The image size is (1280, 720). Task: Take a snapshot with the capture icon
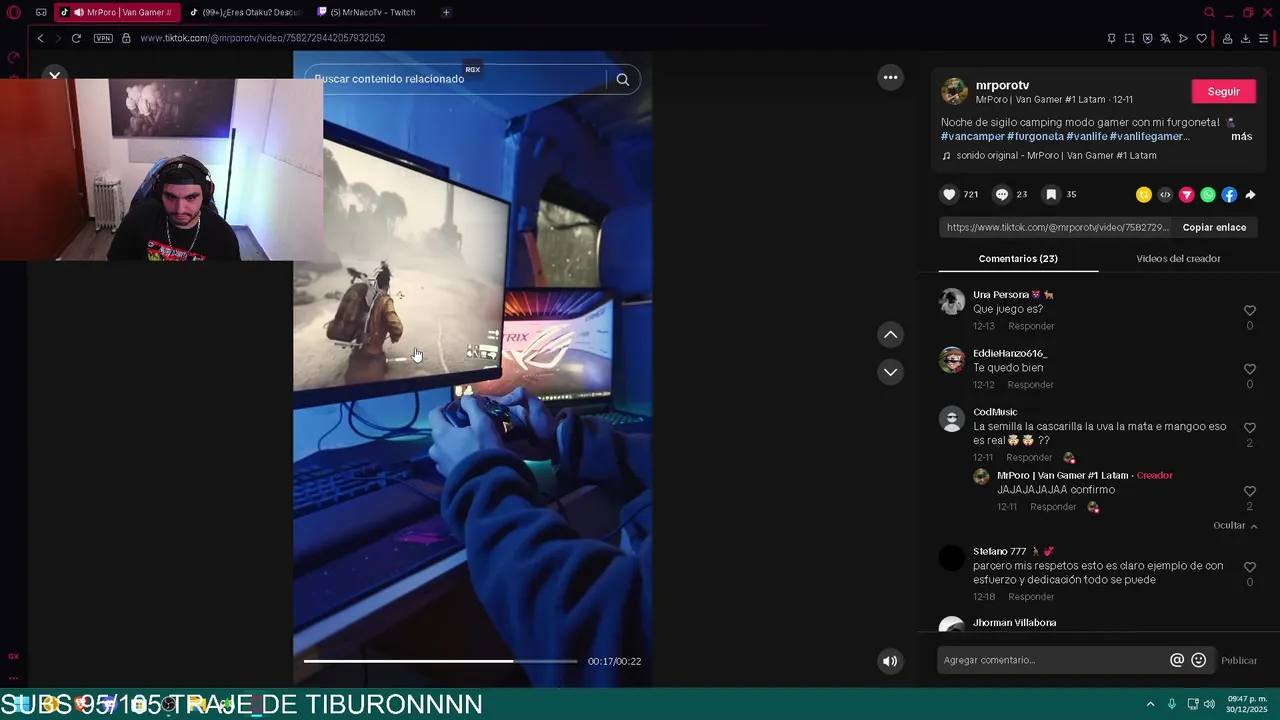[x=1129, y=38]
